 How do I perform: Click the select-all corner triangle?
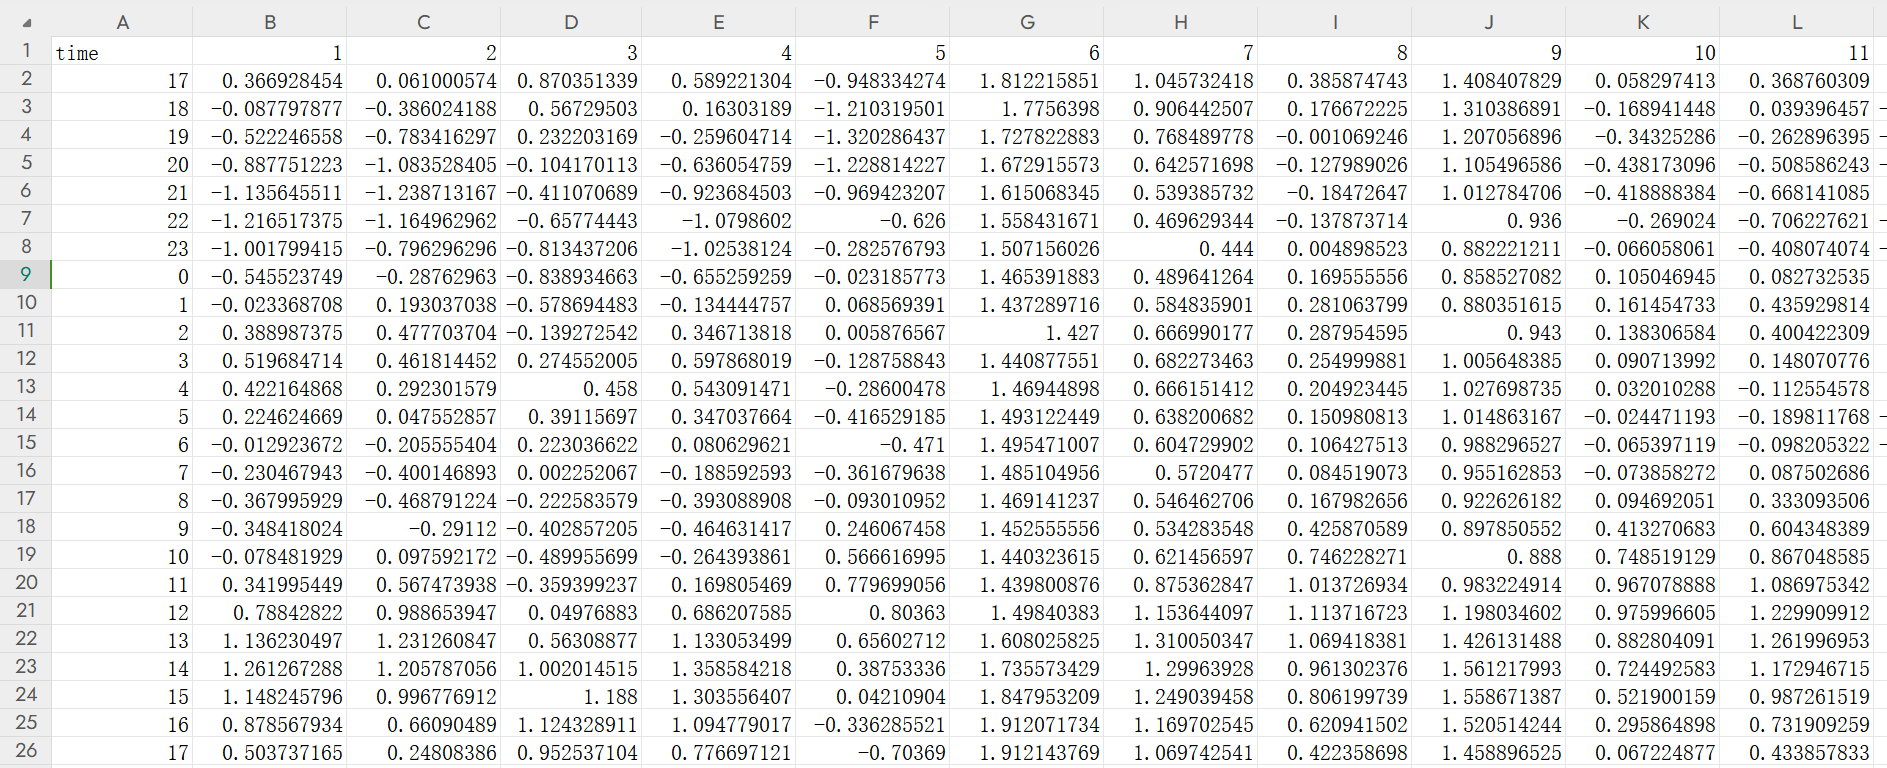27,22
